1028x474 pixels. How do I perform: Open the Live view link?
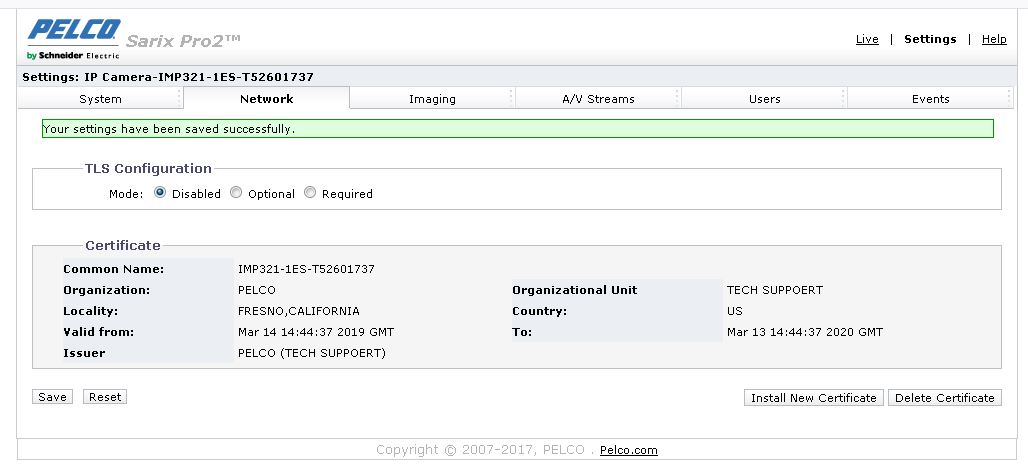coord(867,39)
